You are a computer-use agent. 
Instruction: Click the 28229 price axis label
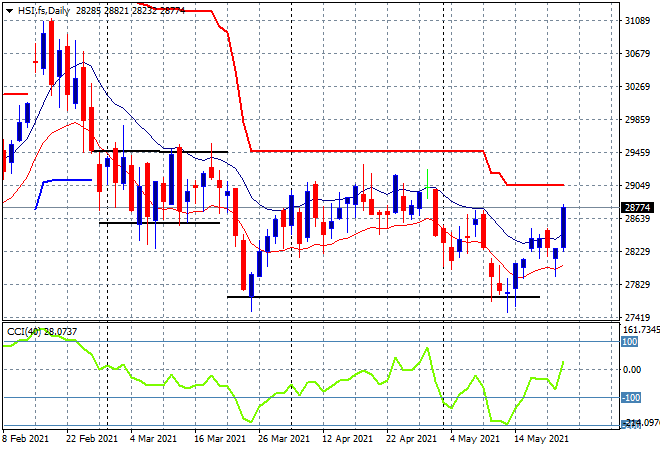[x=637, y=251]
